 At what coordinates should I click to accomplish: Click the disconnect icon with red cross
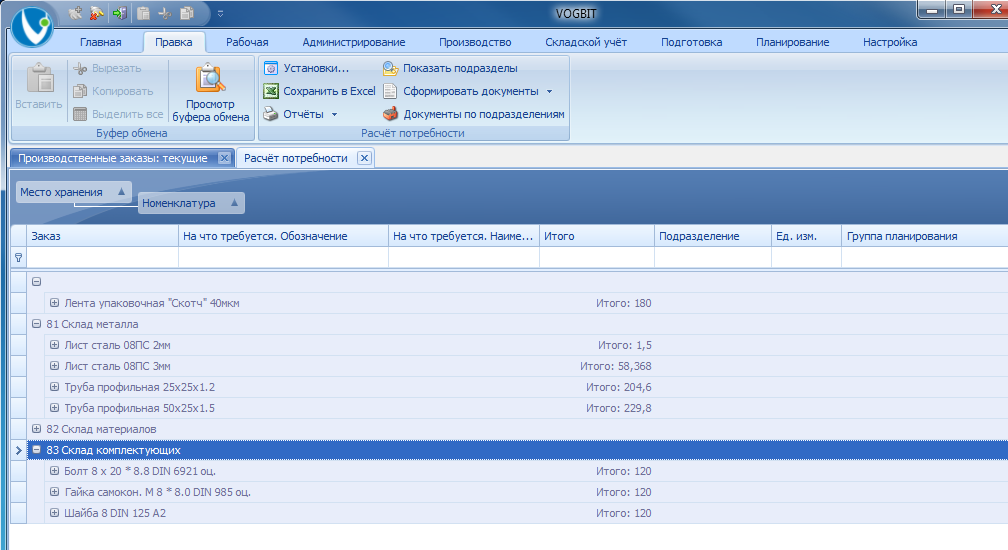click(x=97, y=13)
